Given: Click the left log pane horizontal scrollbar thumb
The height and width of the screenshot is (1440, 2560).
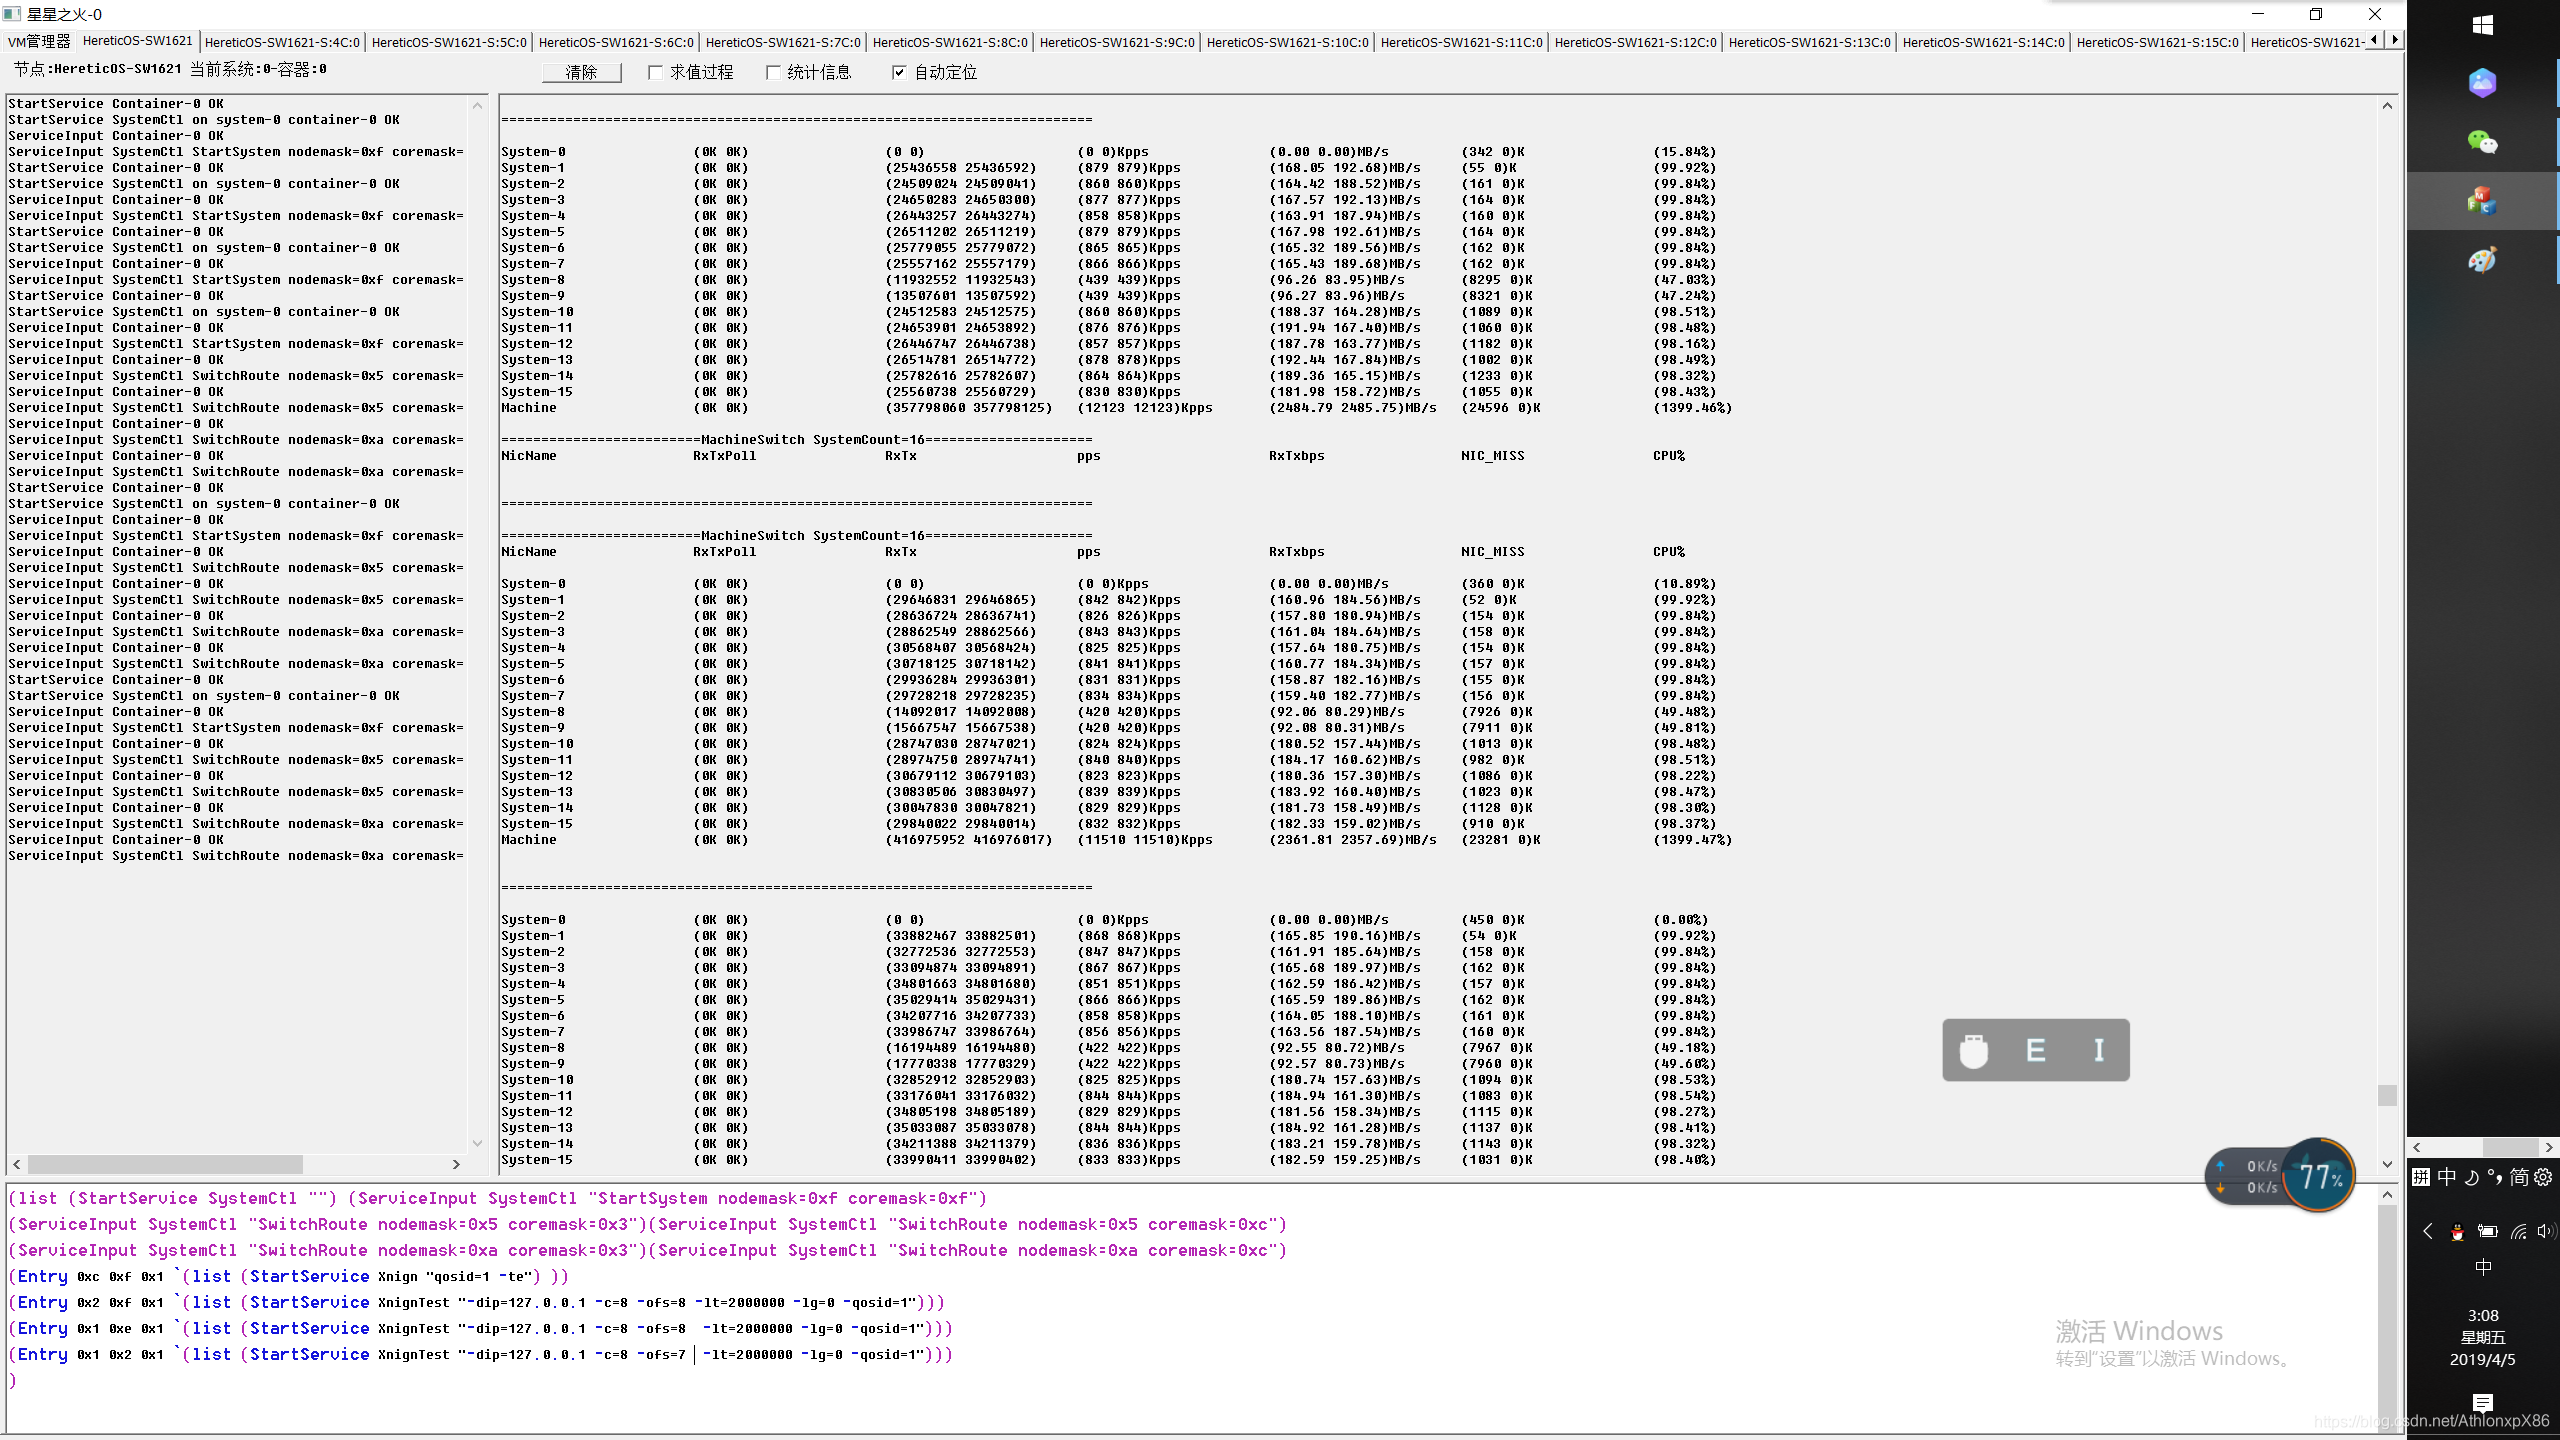Looking at the screenshot, I should pos(165,1164).
